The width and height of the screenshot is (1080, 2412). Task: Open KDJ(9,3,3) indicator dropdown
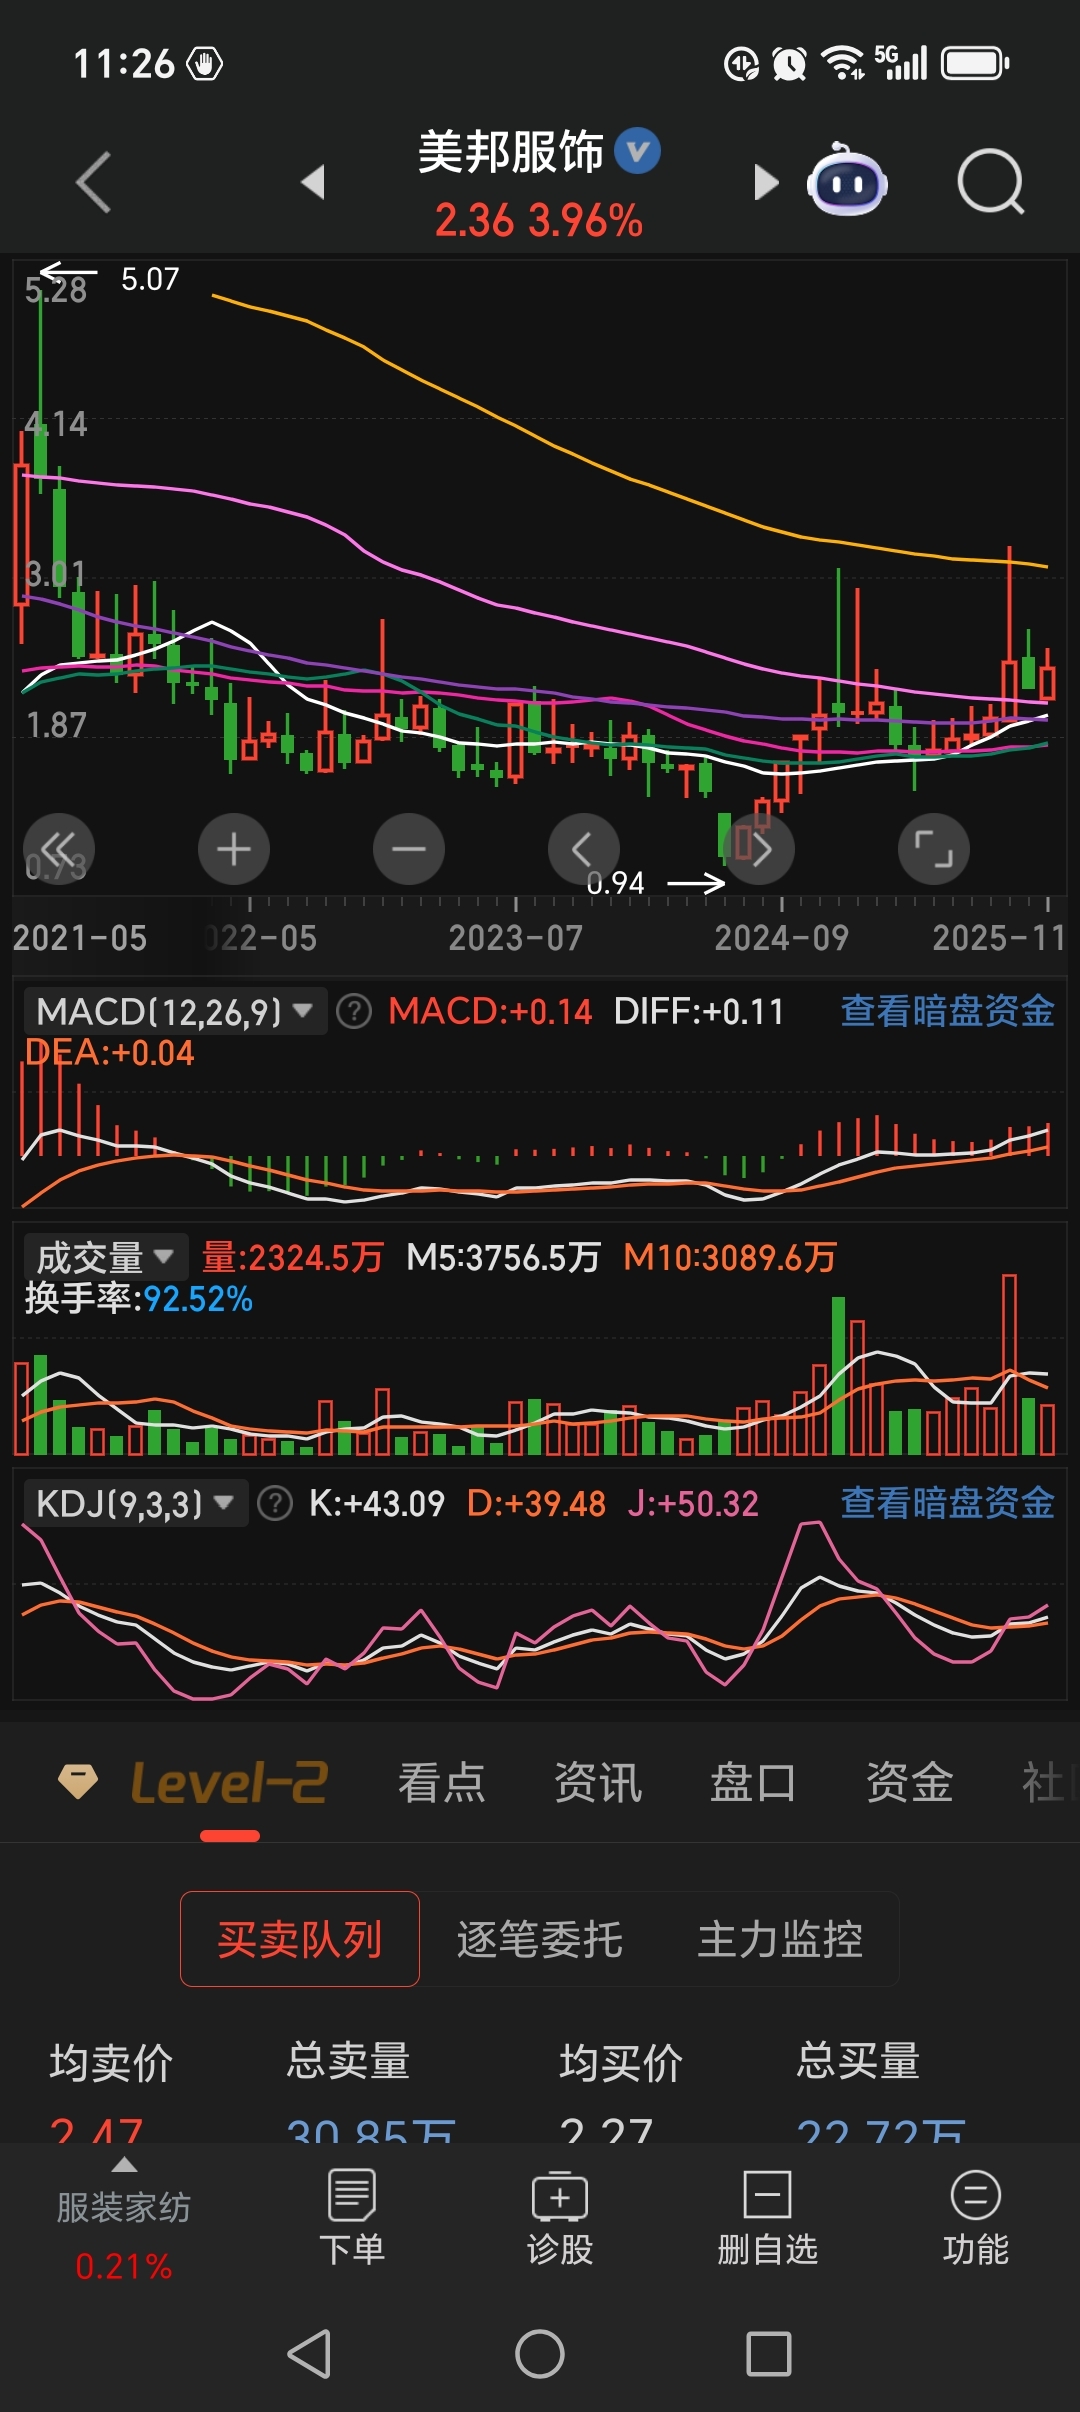click(136, 1503)
